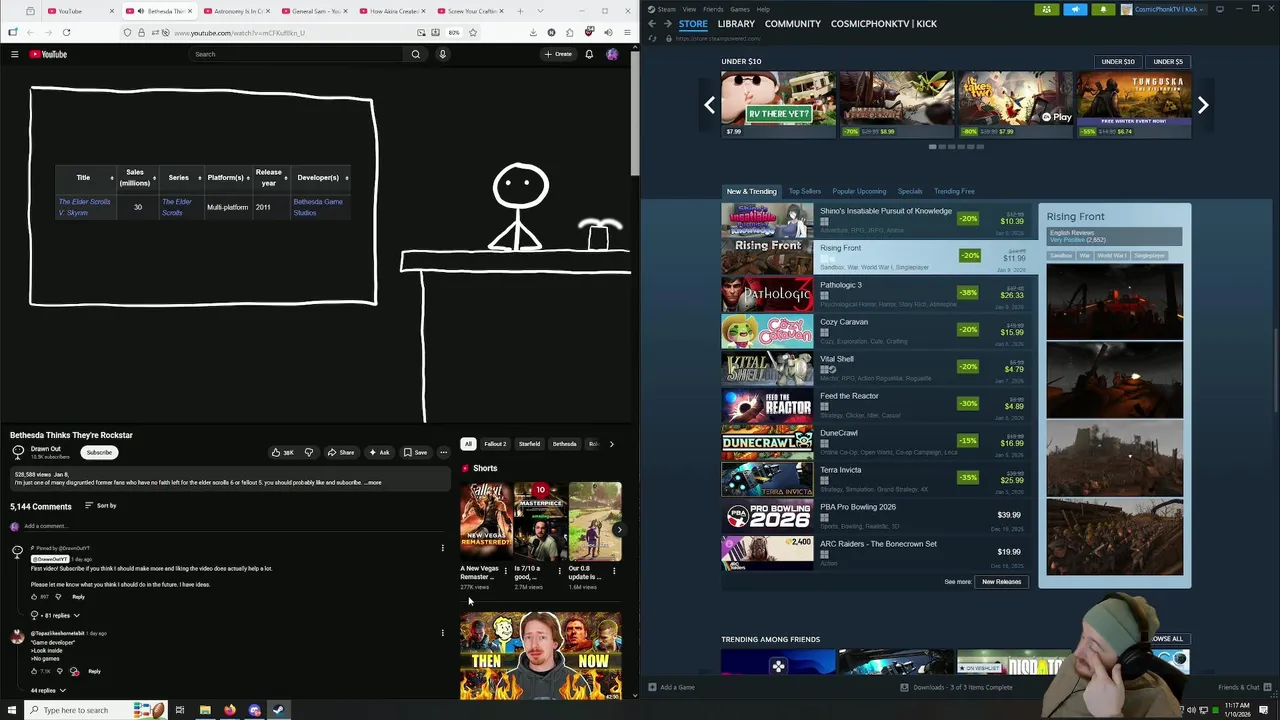
Task: Toggle Under $10 price filter in Steam
Action: pyautogui.click(x=1118, y=62)
